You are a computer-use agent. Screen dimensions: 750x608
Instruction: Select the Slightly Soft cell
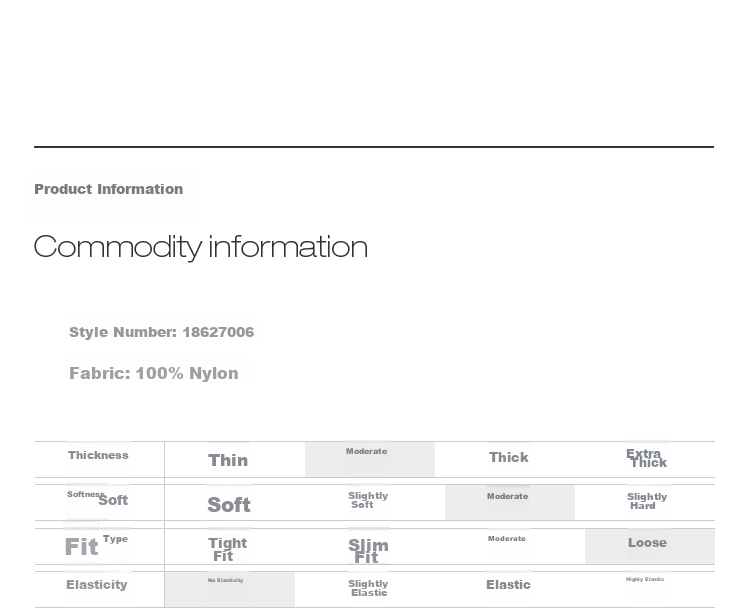[x=368, y=500]
